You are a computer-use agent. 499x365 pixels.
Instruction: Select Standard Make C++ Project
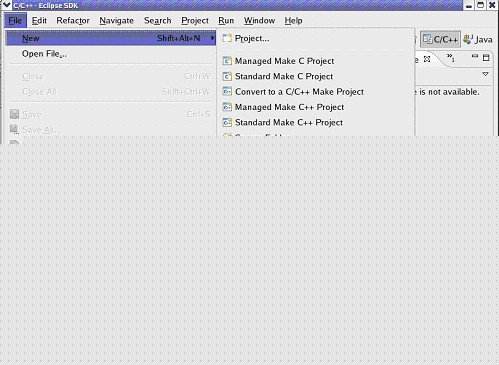click(x=315, y=122)
